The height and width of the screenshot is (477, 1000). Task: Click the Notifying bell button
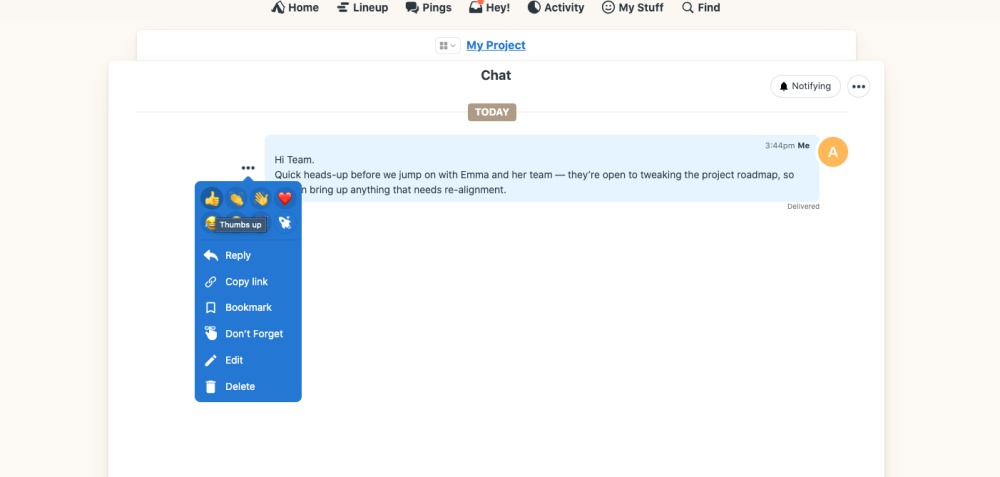tap(805, 86)
